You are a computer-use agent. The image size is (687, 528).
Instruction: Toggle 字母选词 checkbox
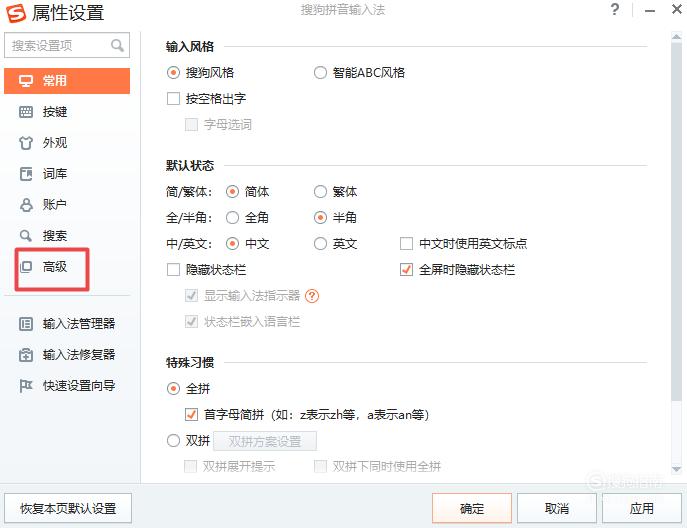click(191, 125)
